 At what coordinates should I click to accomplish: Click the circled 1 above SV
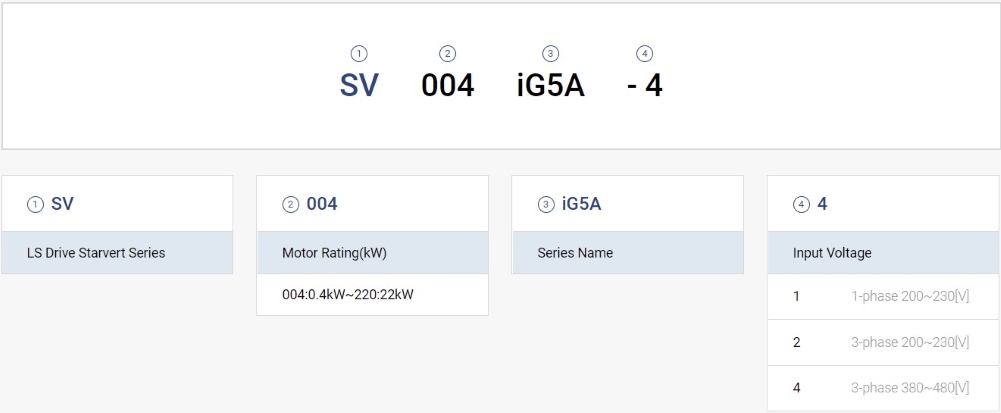(359, 54)
